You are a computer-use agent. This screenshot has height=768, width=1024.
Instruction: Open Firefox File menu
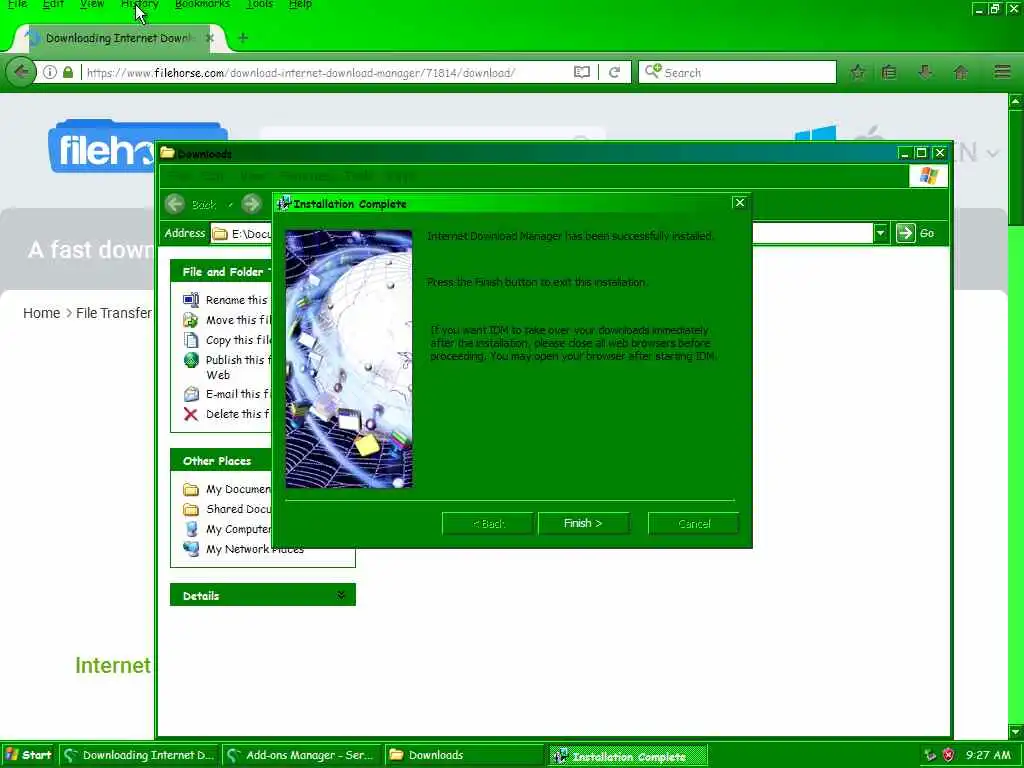[17, 5]
